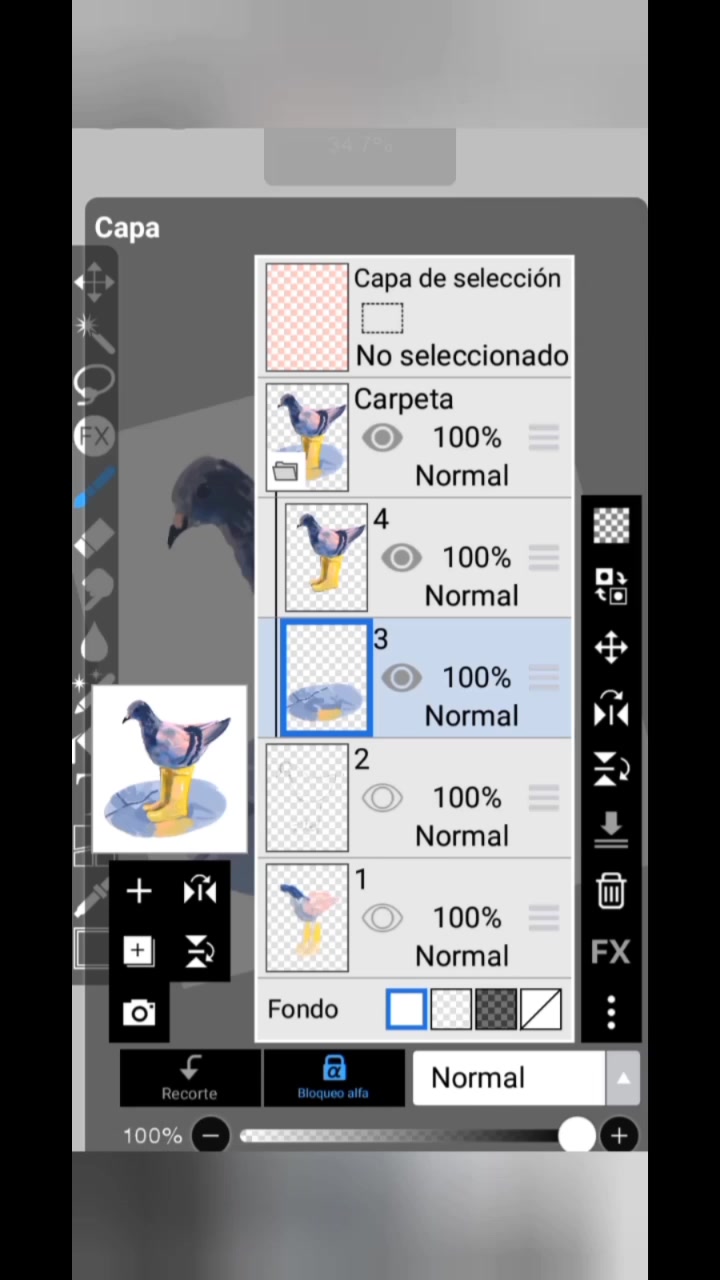Click the blend mode arrow expander
This screenshot has width=720, height=1280.
(x=623, y=1078)
